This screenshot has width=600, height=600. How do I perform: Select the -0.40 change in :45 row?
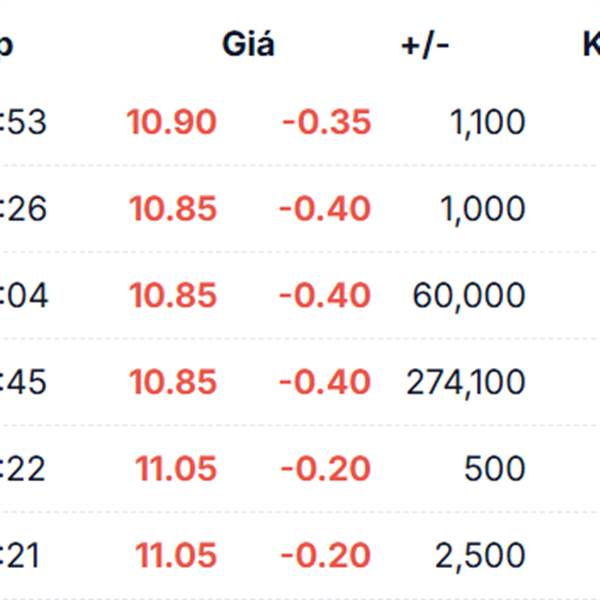[325, 382]
